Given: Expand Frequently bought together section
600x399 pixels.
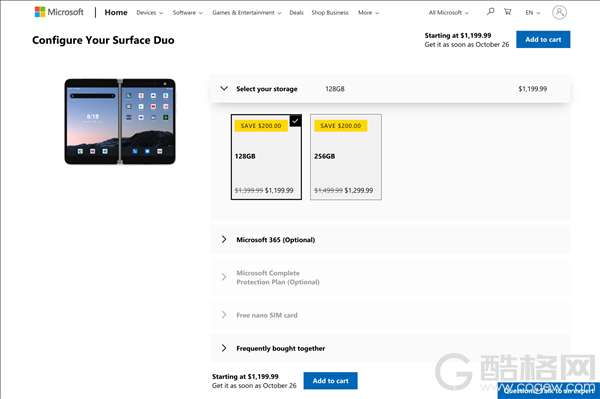Looking at the screenshot, I should [390, 348].
